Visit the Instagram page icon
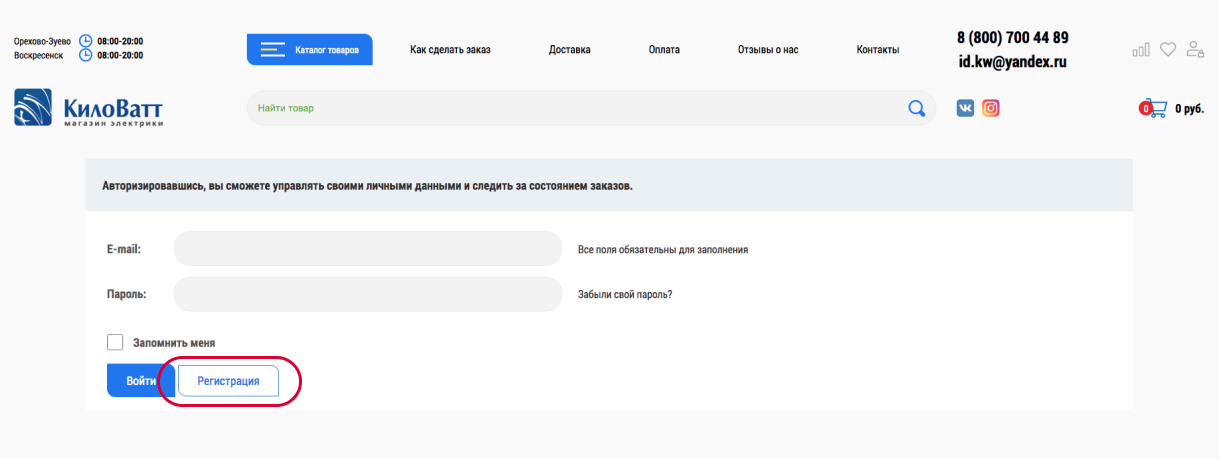 point(991,108)
